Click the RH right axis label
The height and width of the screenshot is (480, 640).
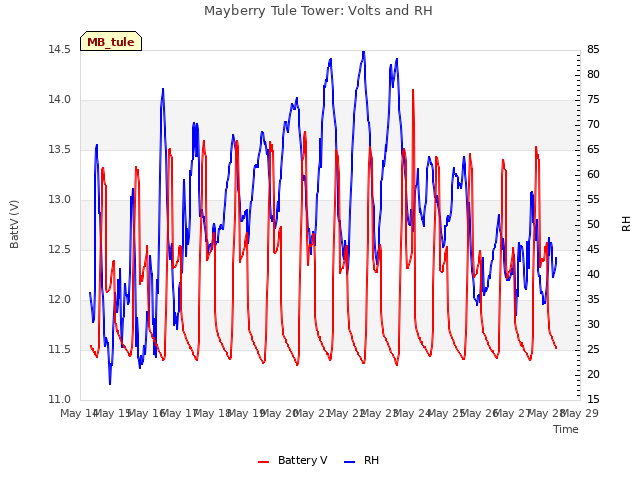coord(626,224)
